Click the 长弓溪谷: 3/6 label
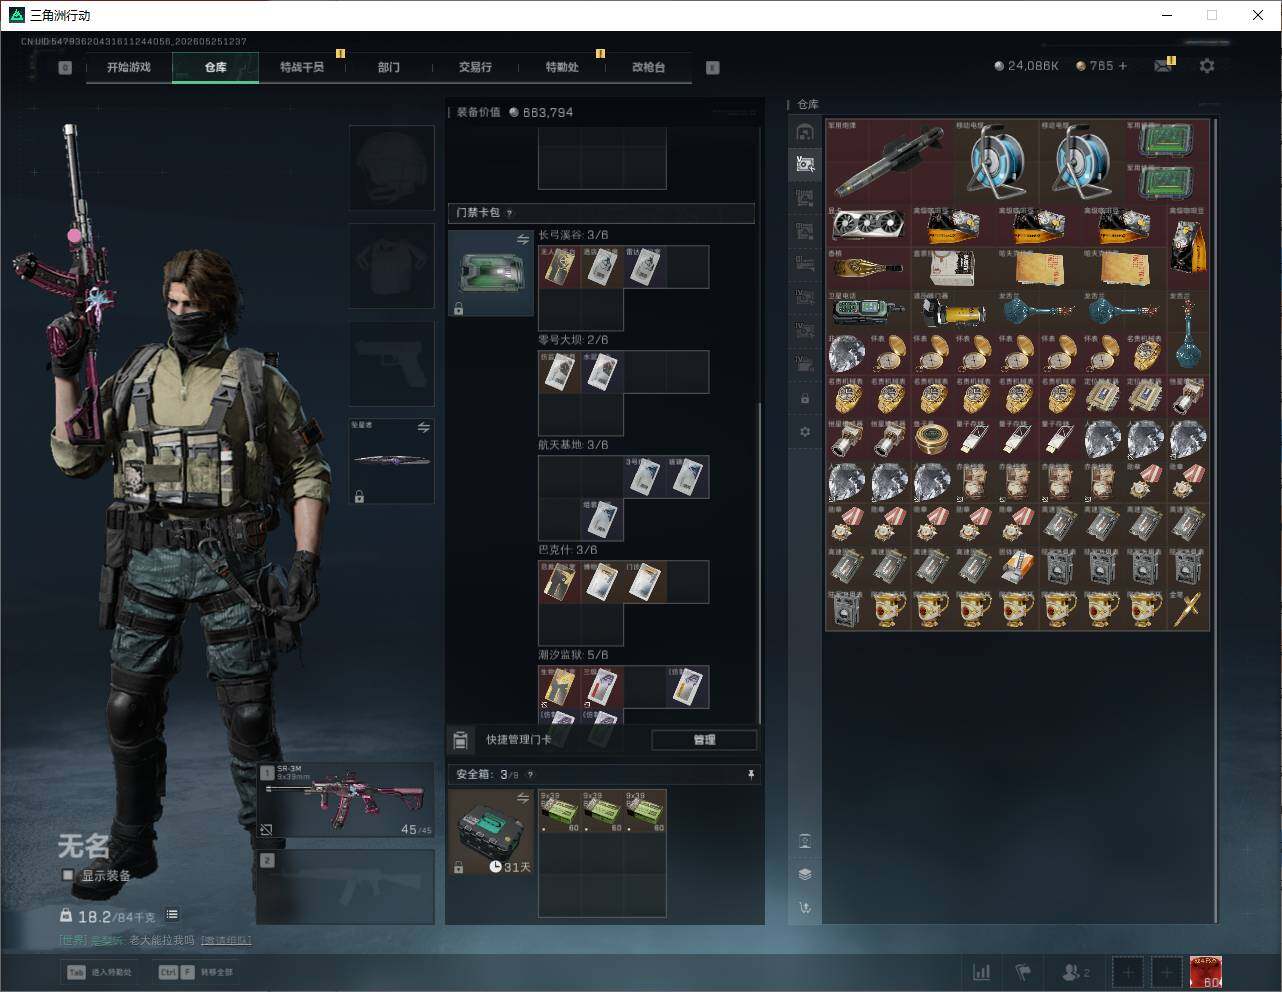The width and height of the screenshot is (1282, 992). 573,235
